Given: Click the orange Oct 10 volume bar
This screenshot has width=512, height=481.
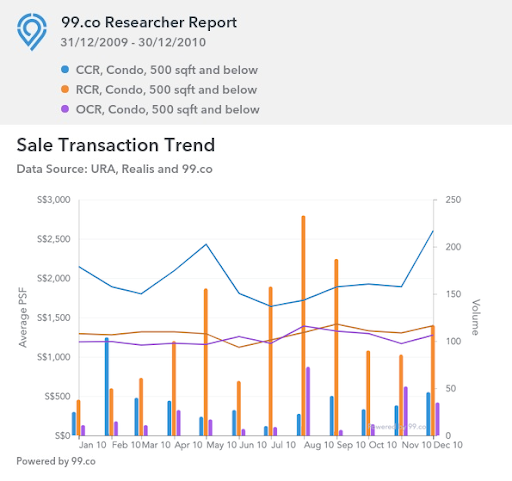Looking at the screenshot, I should [368, 393].
